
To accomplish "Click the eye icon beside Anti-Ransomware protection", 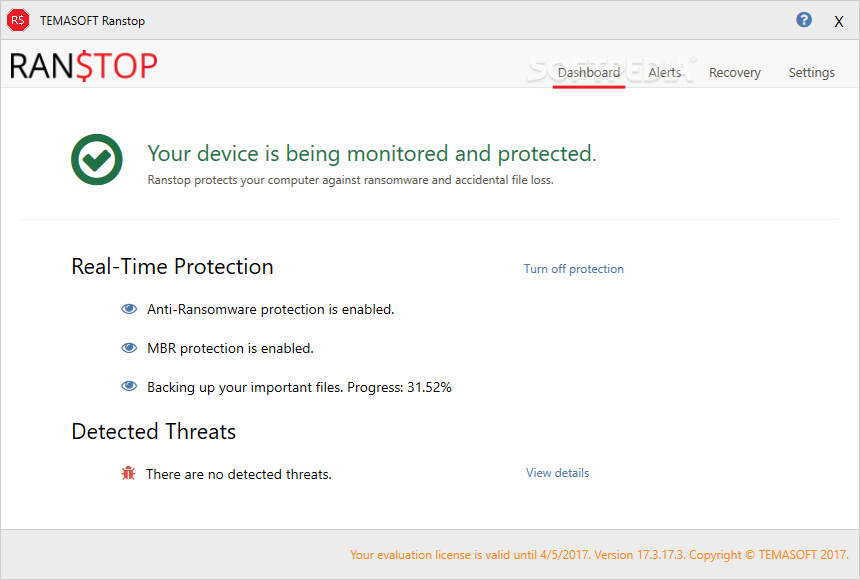I will [x=129, y=309].
